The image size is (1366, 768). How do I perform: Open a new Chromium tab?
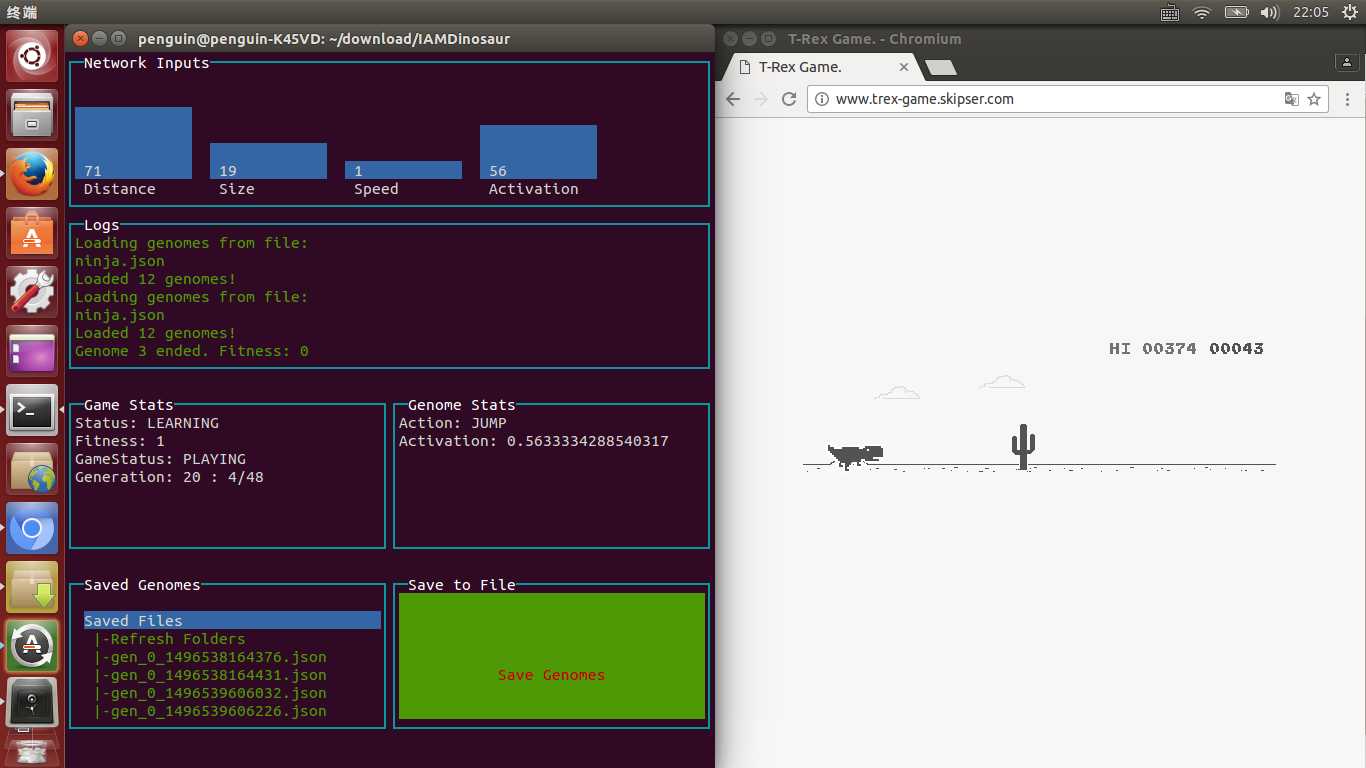[941, 67]
